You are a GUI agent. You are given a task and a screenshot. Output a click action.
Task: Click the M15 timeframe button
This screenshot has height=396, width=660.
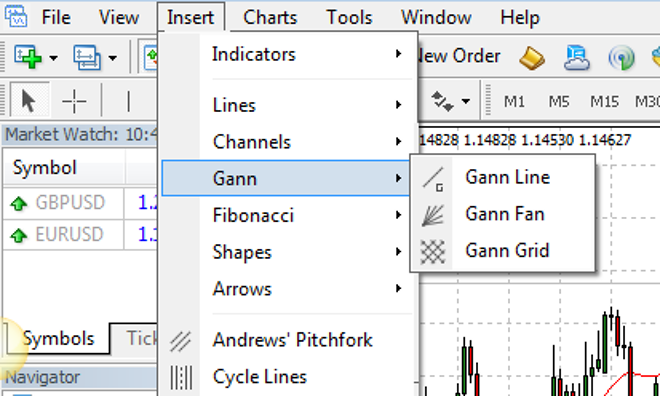(x=605, y=101)
